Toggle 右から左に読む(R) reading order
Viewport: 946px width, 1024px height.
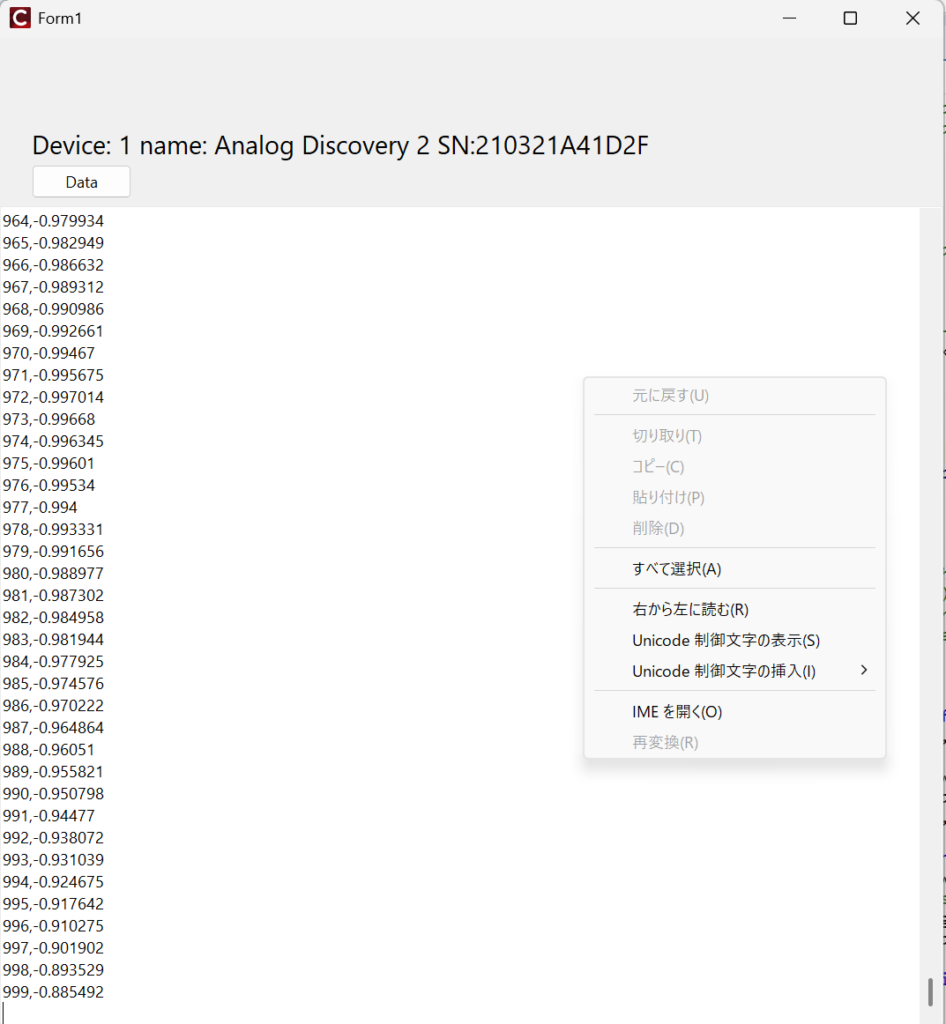point(690,609)
